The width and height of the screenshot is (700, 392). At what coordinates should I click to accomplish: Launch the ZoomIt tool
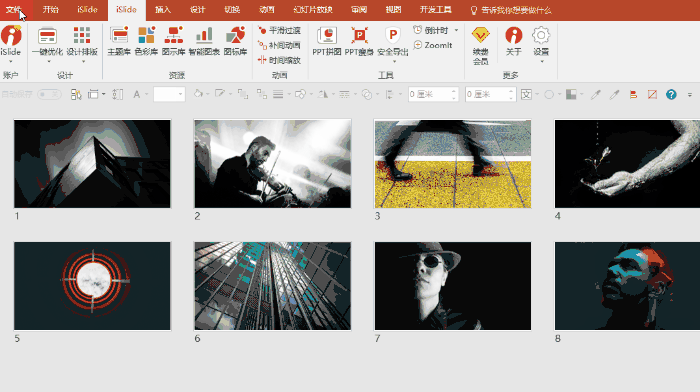point(433,45)
